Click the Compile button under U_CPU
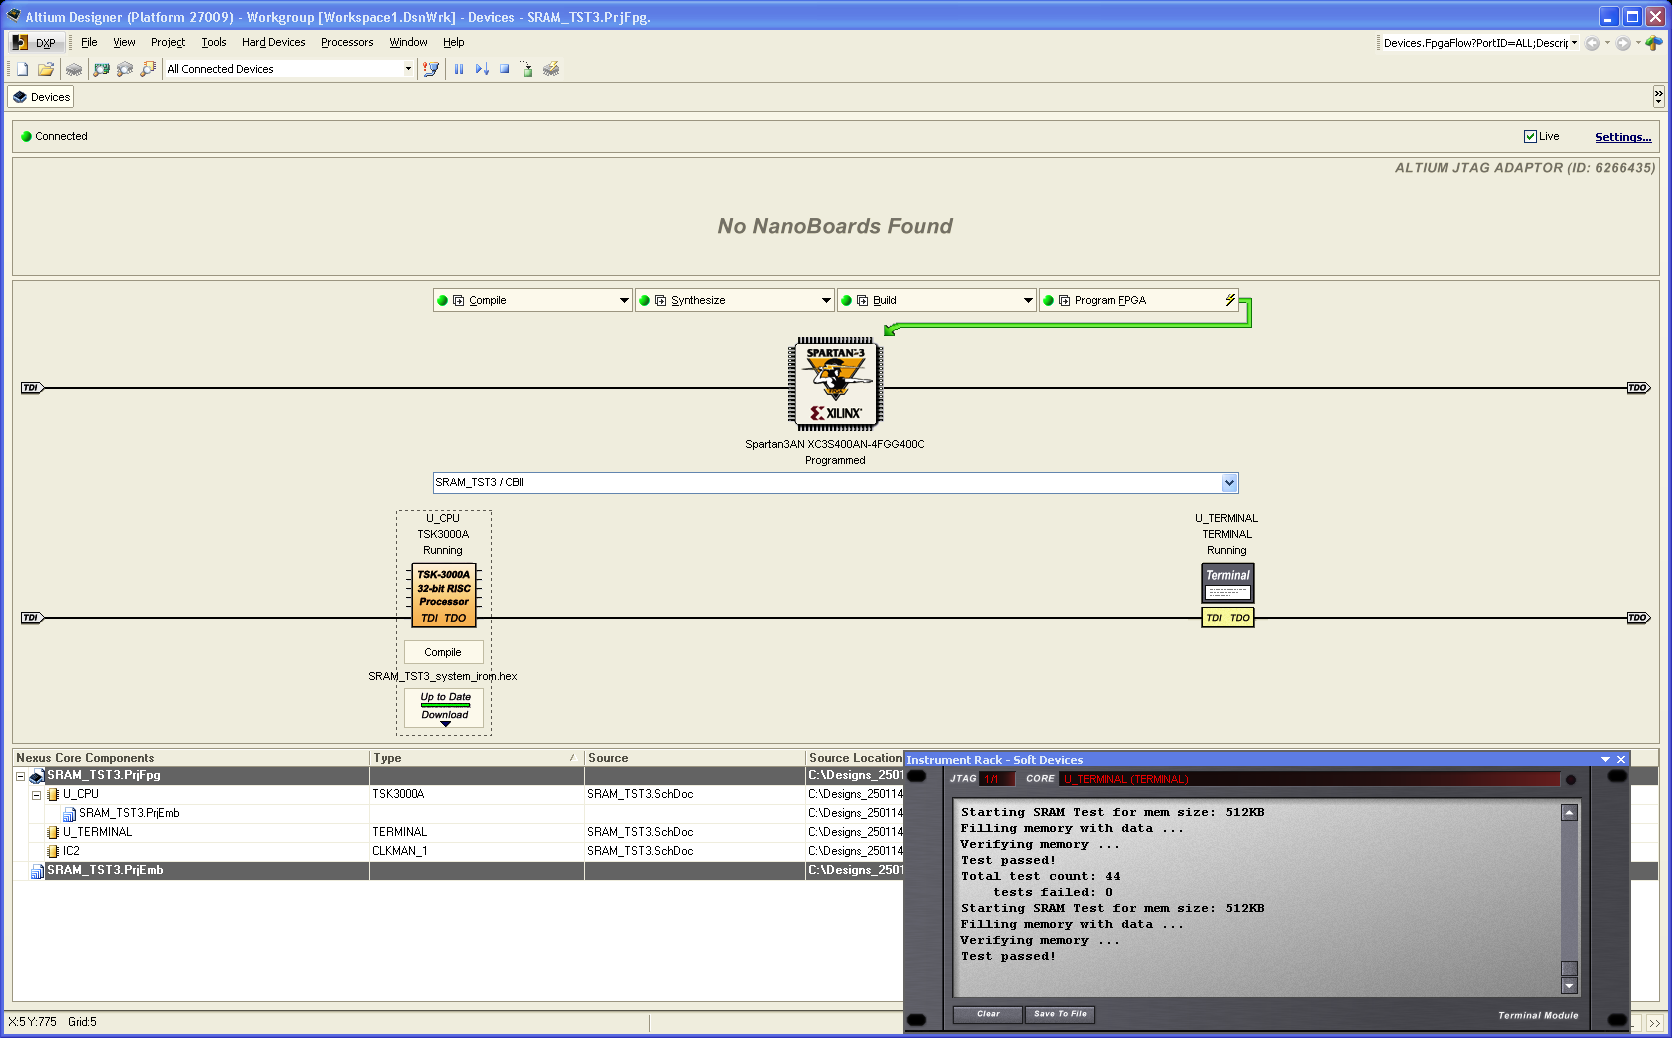This screenshot has height=1038, width=1672. click(x=443, y=652)
